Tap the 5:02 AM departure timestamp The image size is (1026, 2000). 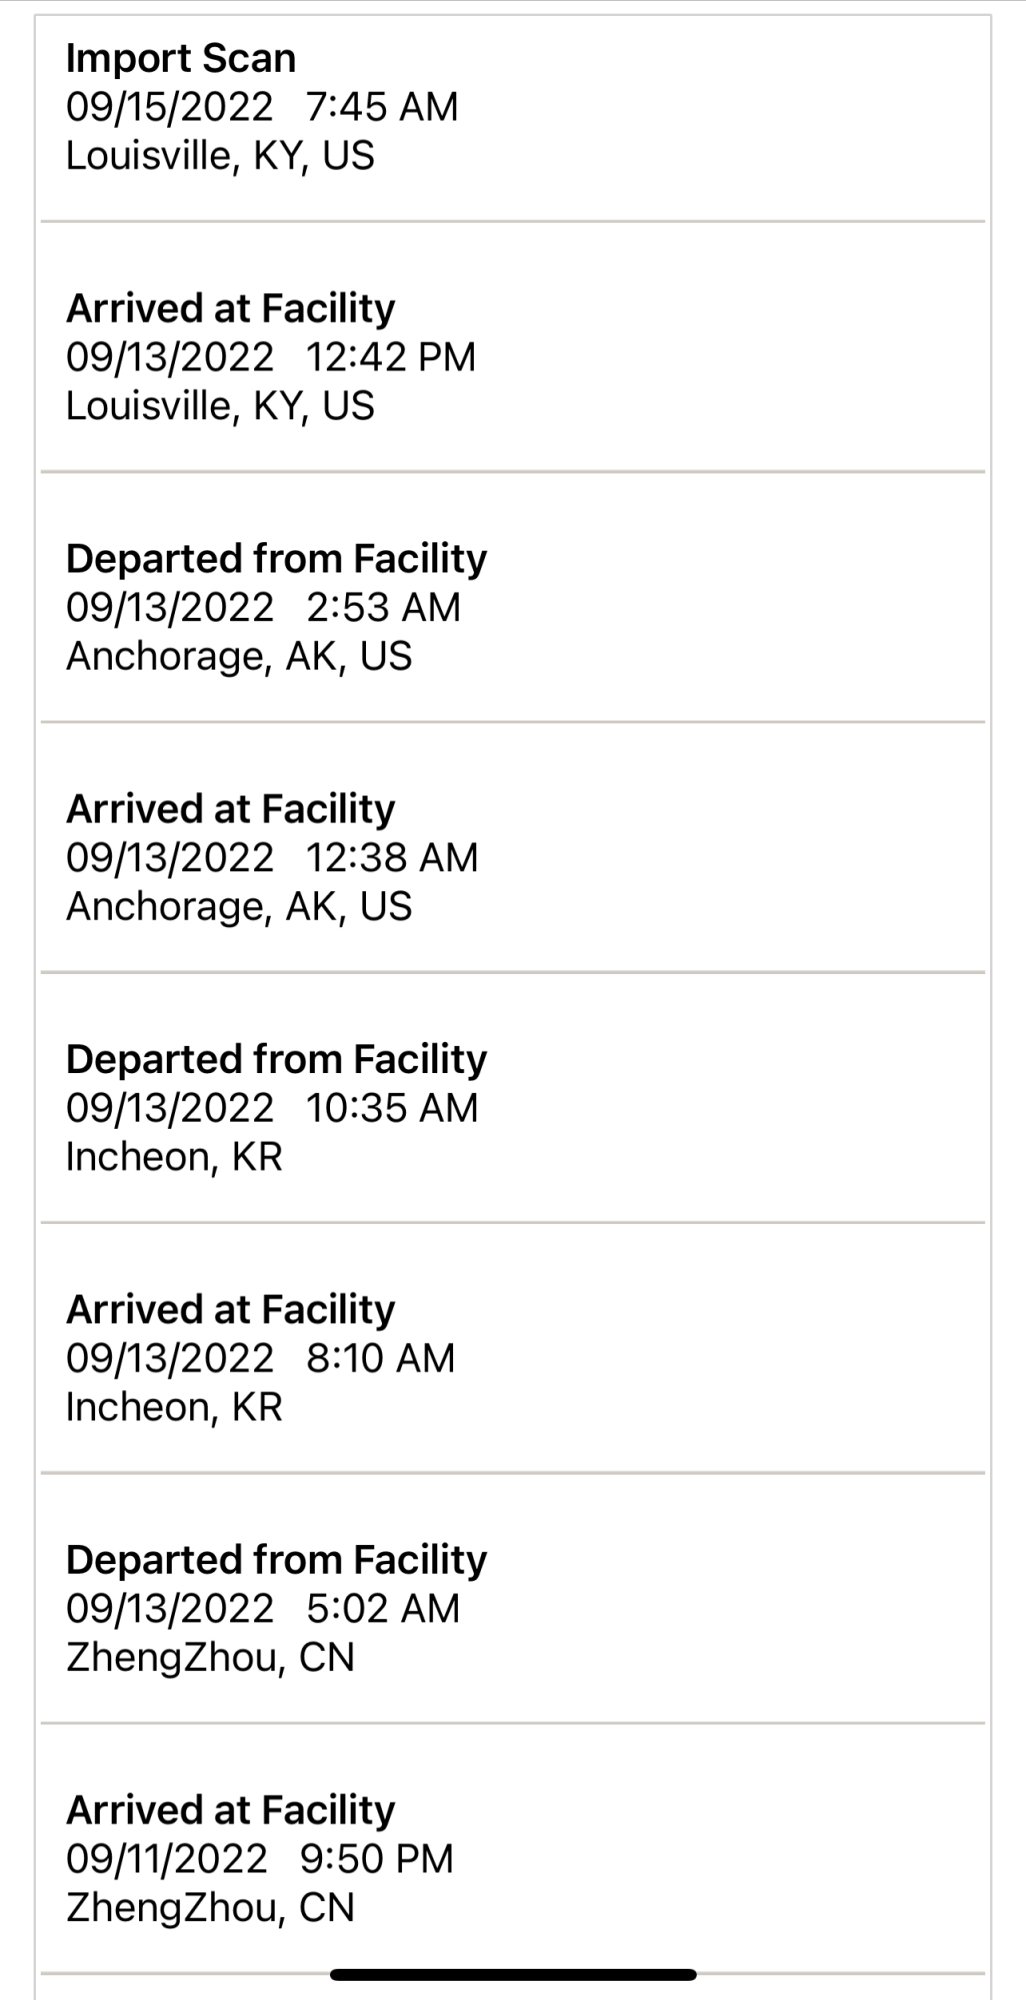[x=263, y=1608]
